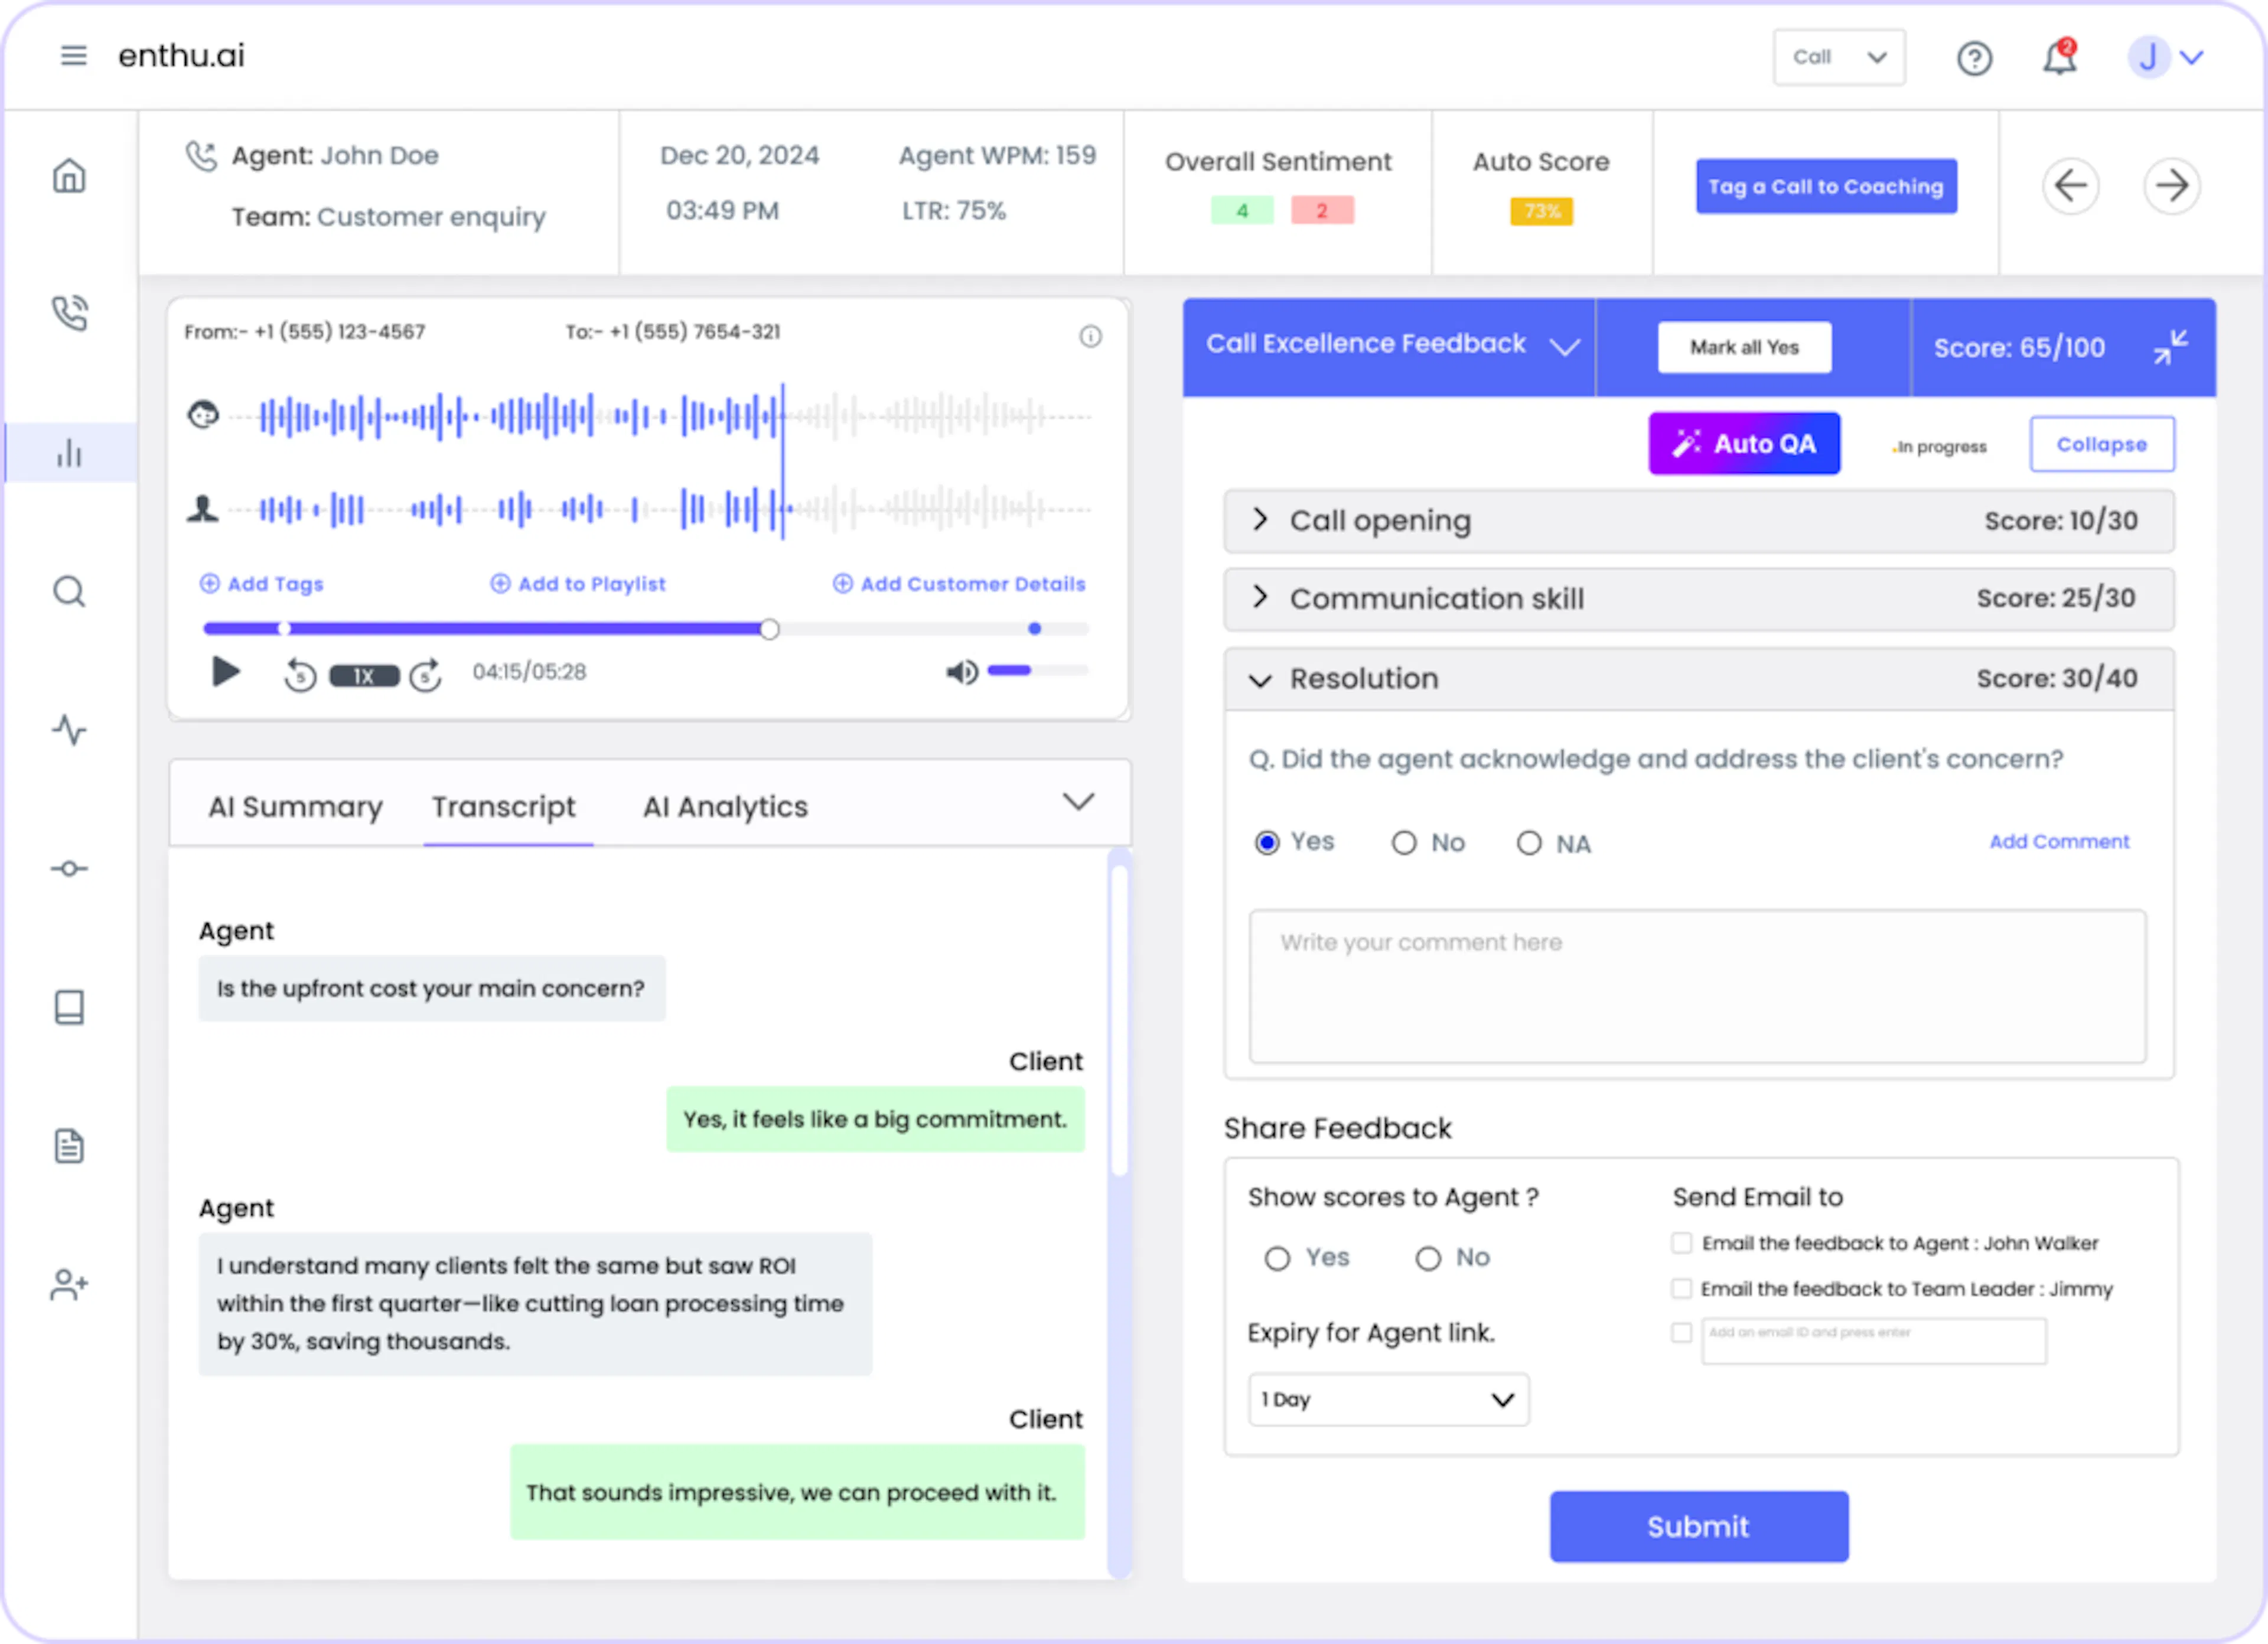2268x1644 pixels.
Task: Run Auto QA
Action: click(x=1744, y=444)
